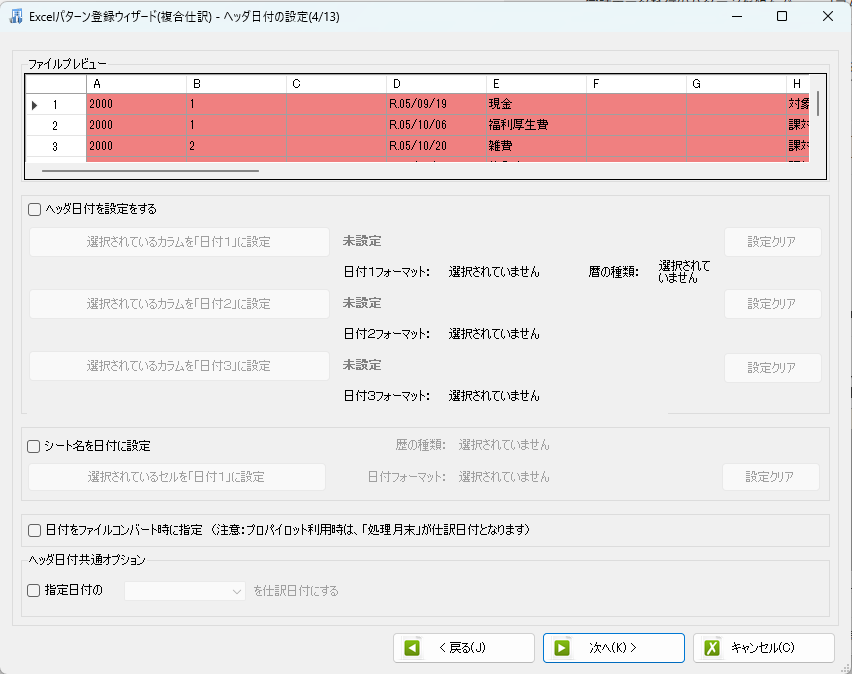Click row 1 current-row arrow indicator
Screen dimensions: 852x674
pyautogui.click(x=36, y=104)
